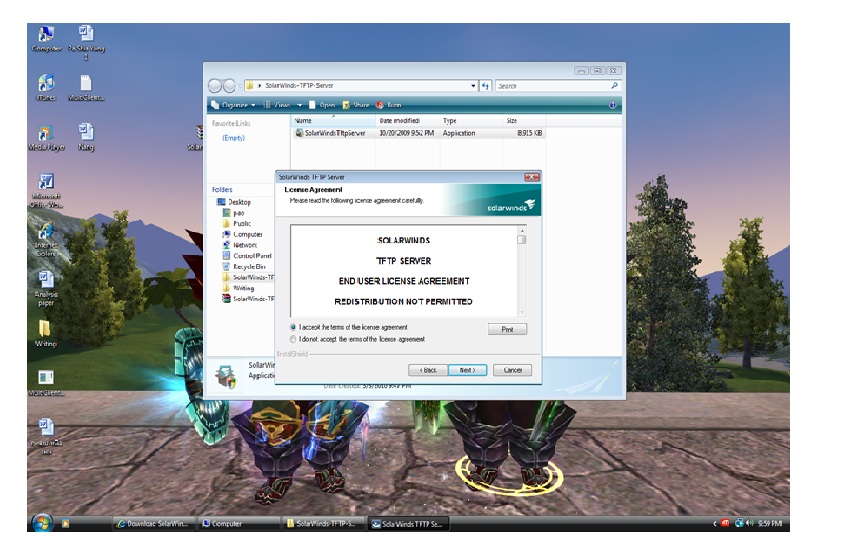The height and width of the screenshot is (556, 842).
Task: Click the Burn toolbar button
Action: tap(389, 105)
